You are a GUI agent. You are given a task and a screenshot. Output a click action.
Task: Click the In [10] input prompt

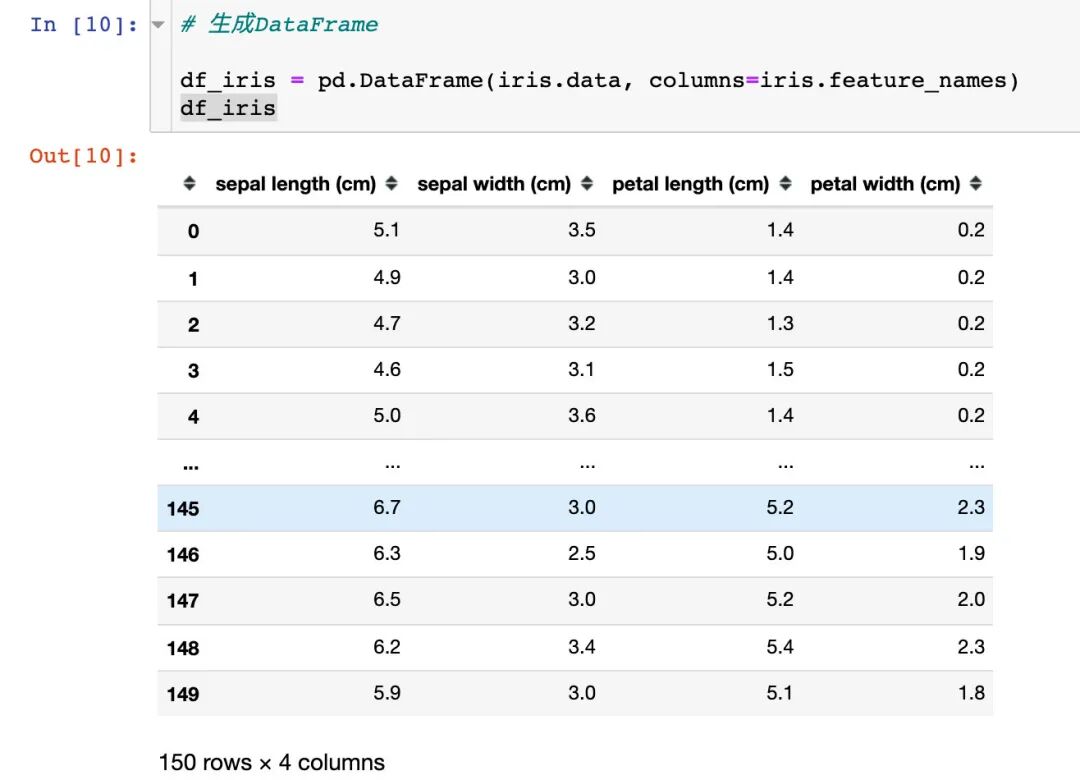coord(83,25)
